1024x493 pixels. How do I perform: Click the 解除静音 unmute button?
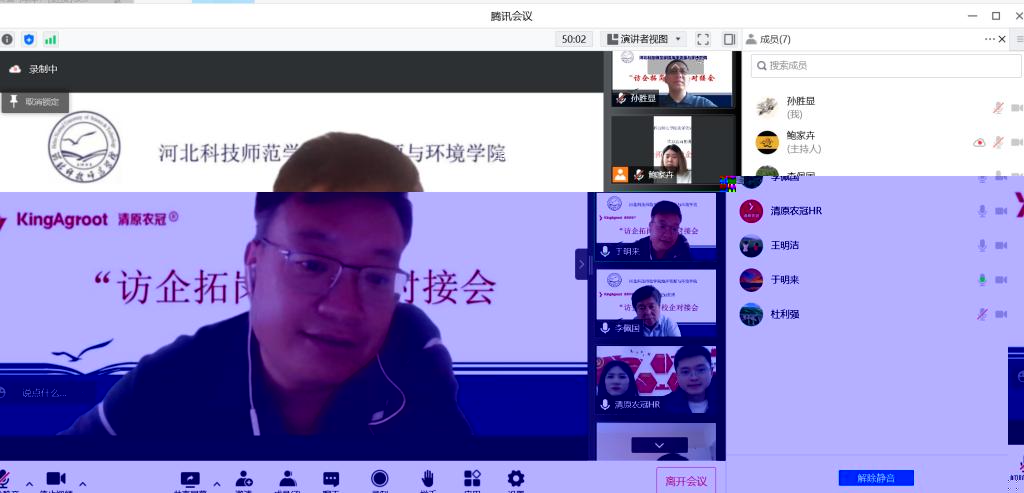(x=876, y=478)
